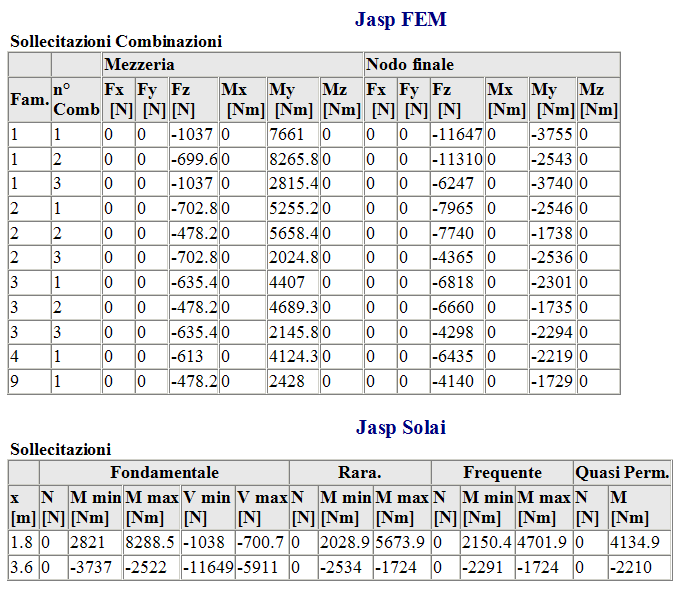Click Nodo finale Fz value -7965

tap(453, 208)
